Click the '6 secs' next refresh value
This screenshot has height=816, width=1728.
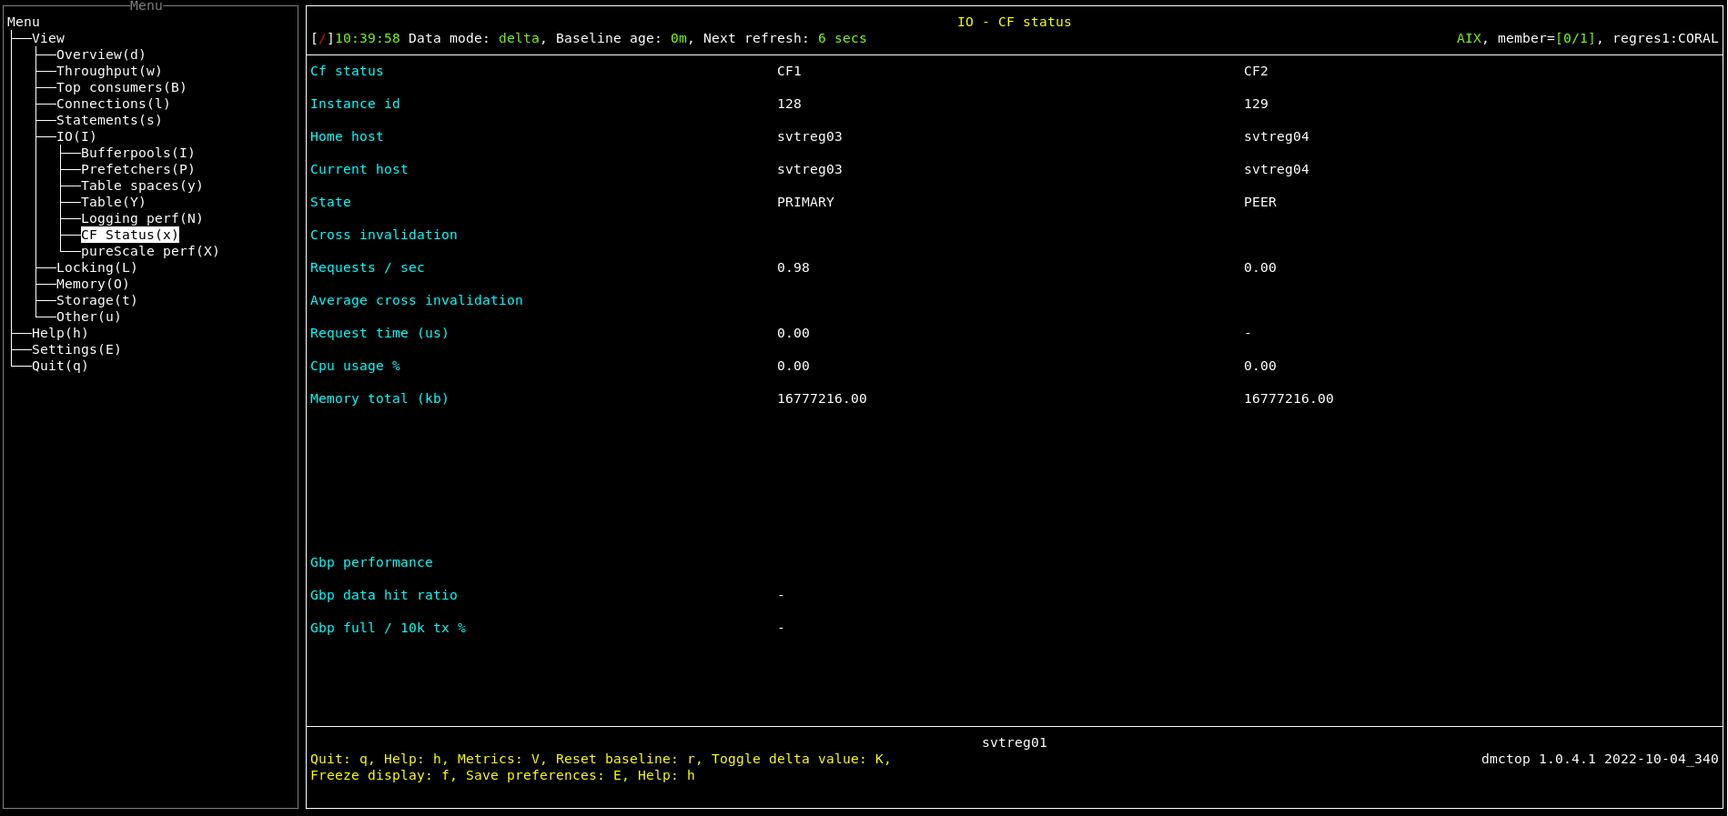coord(842,38)
